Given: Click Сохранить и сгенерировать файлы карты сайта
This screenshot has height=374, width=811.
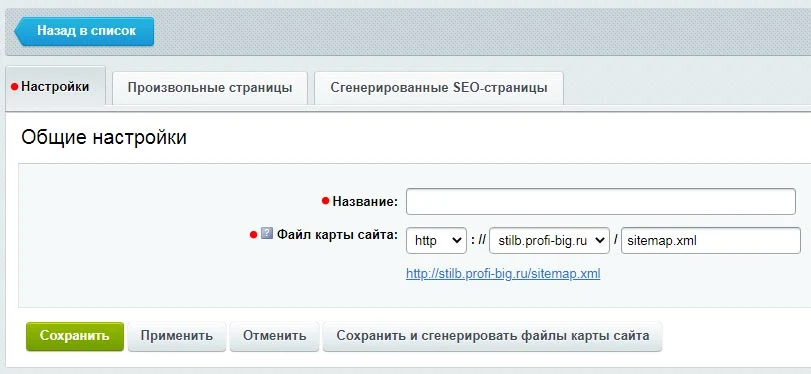Looking at the screenshot, I should point(492,336).
